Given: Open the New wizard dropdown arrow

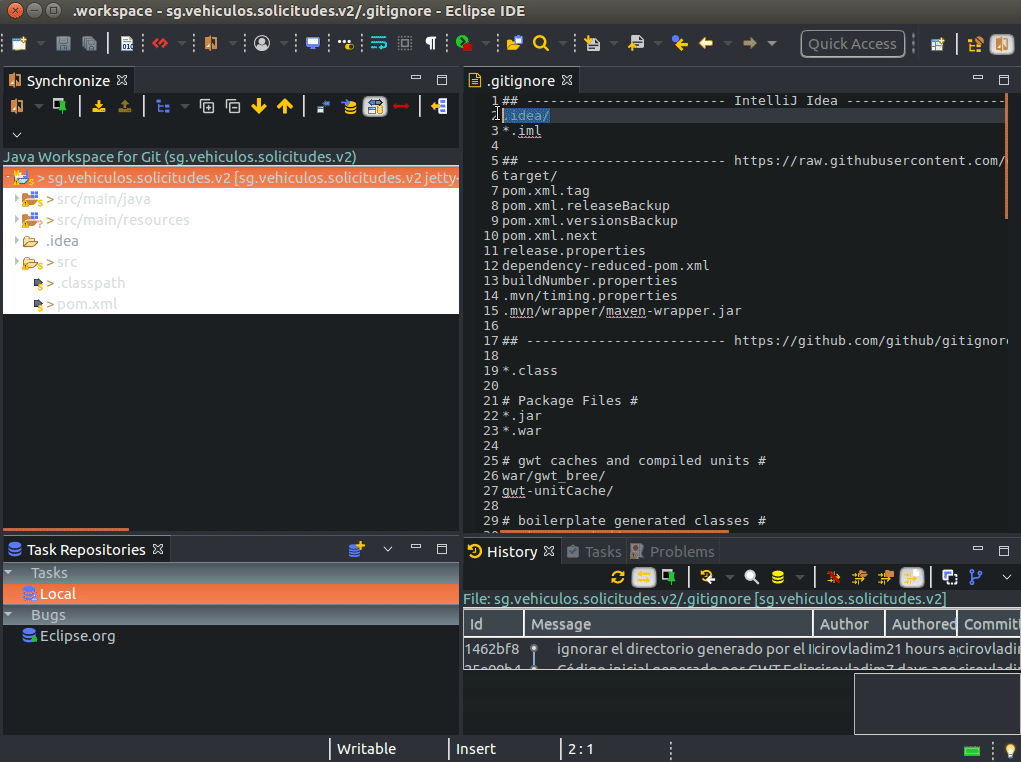Looking at the screenshot, I should click(x=41, y=44).
